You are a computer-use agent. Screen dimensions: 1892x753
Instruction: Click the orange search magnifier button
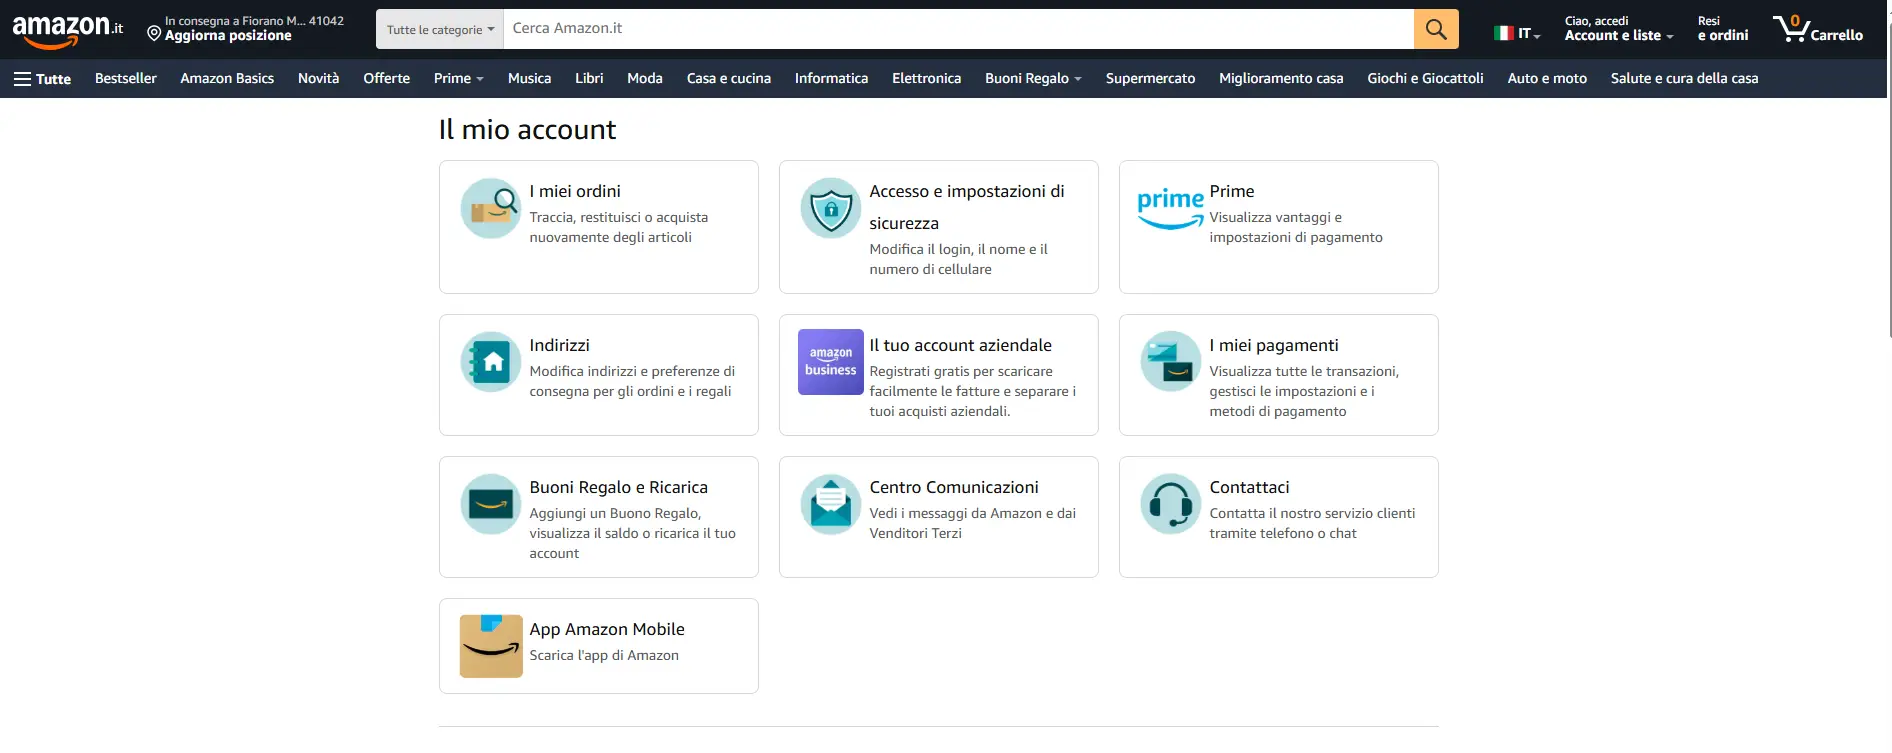click(1435, 29)
